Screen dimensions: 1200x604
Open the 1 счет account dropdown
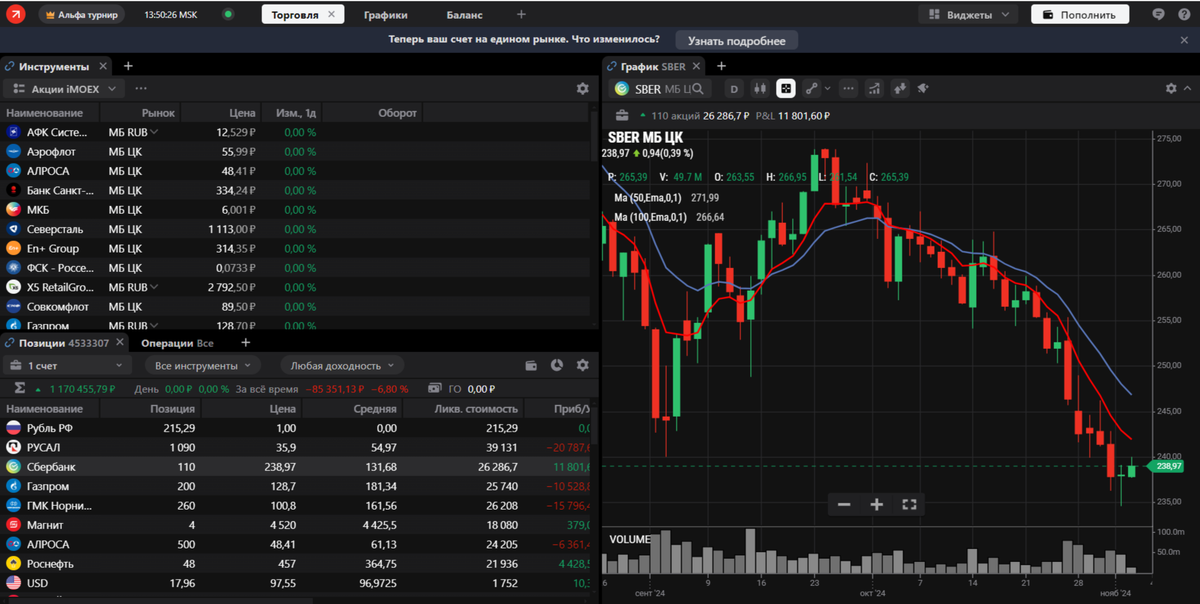click(x=66, y=366)
